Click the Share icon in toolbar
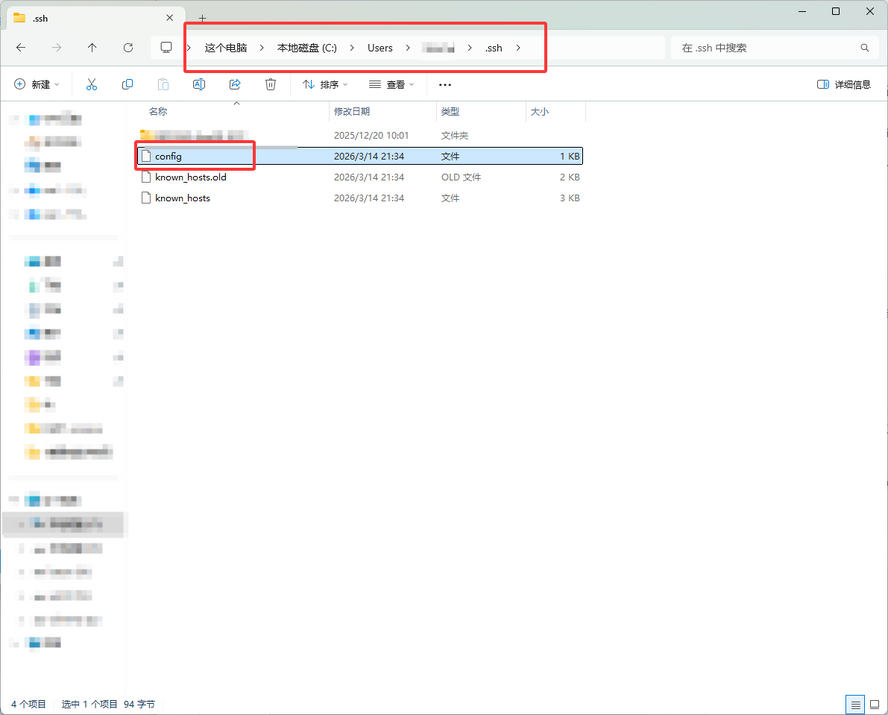888x715 pixels. [235, 85]
